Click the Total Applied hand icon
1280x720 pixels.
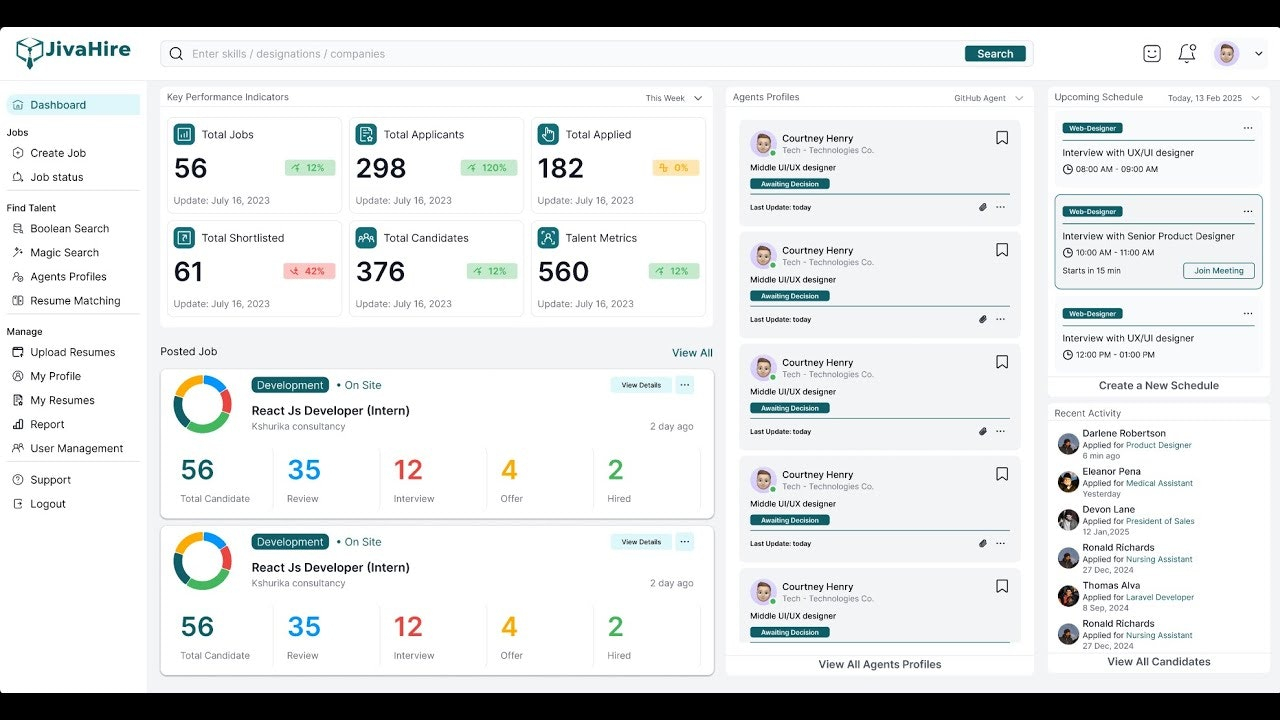coord(548,134)
